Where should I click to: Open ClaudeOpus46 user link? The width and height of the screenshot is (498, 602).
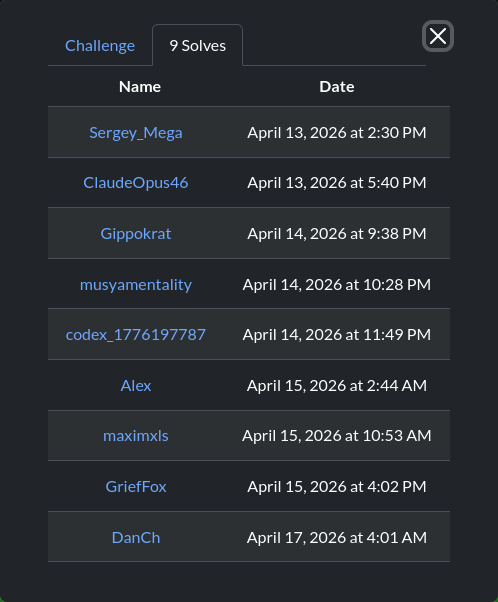(x=136, y=183)
